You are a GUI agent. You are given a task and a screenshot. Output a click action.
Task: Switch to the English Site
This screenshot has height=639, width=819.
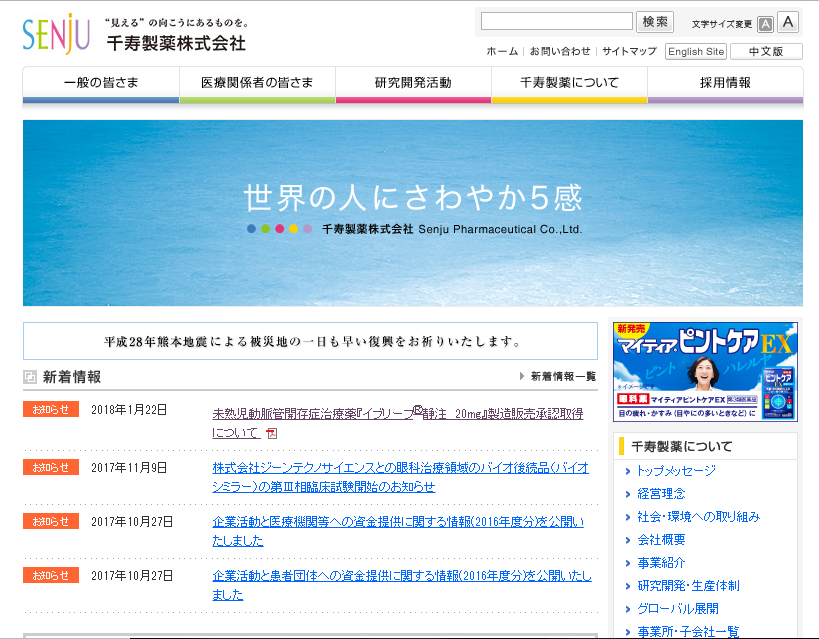(x=696, y=52)
